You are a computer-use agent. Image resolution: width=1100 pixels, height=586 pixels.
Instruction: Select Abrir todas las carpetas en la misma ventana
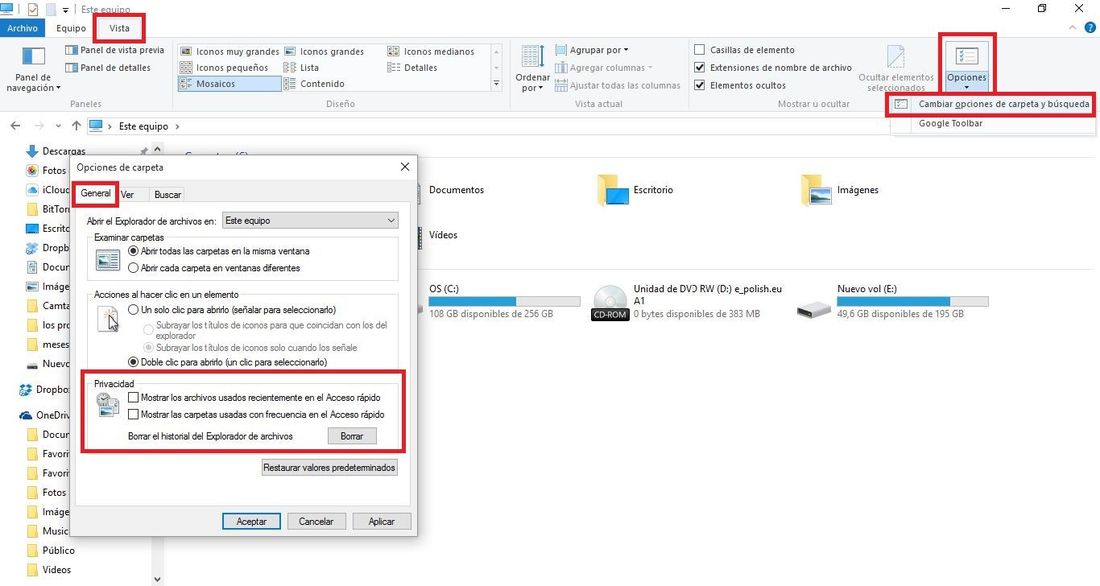point(133,251)
